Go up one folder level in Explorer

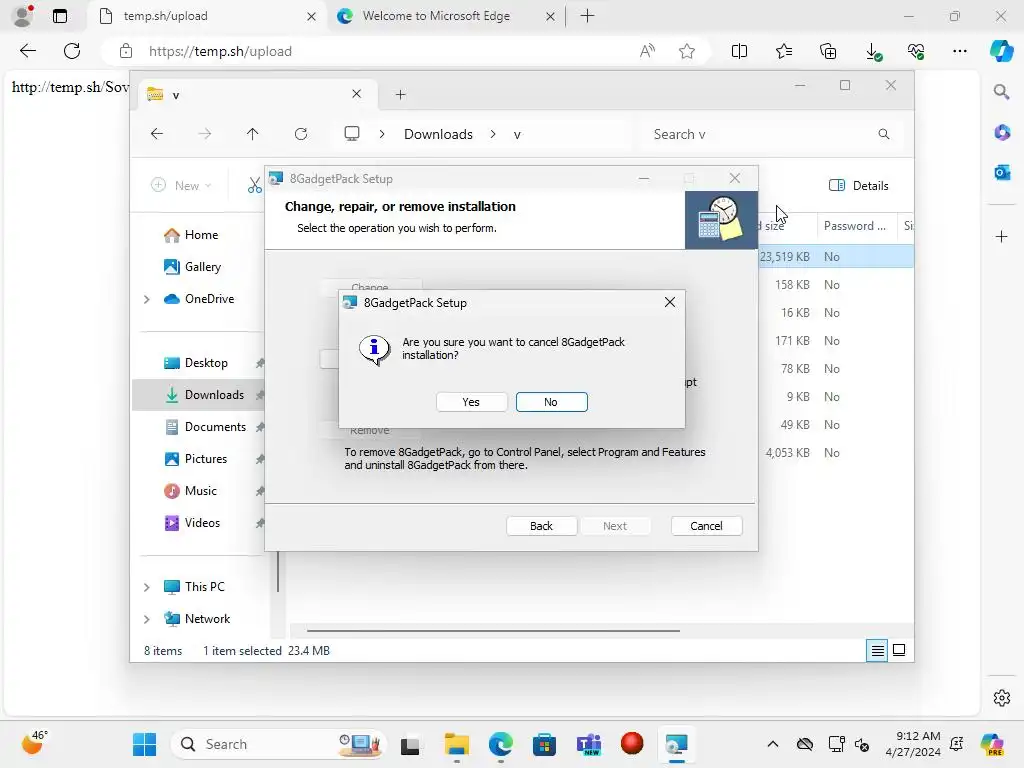(x=253, y=134)
